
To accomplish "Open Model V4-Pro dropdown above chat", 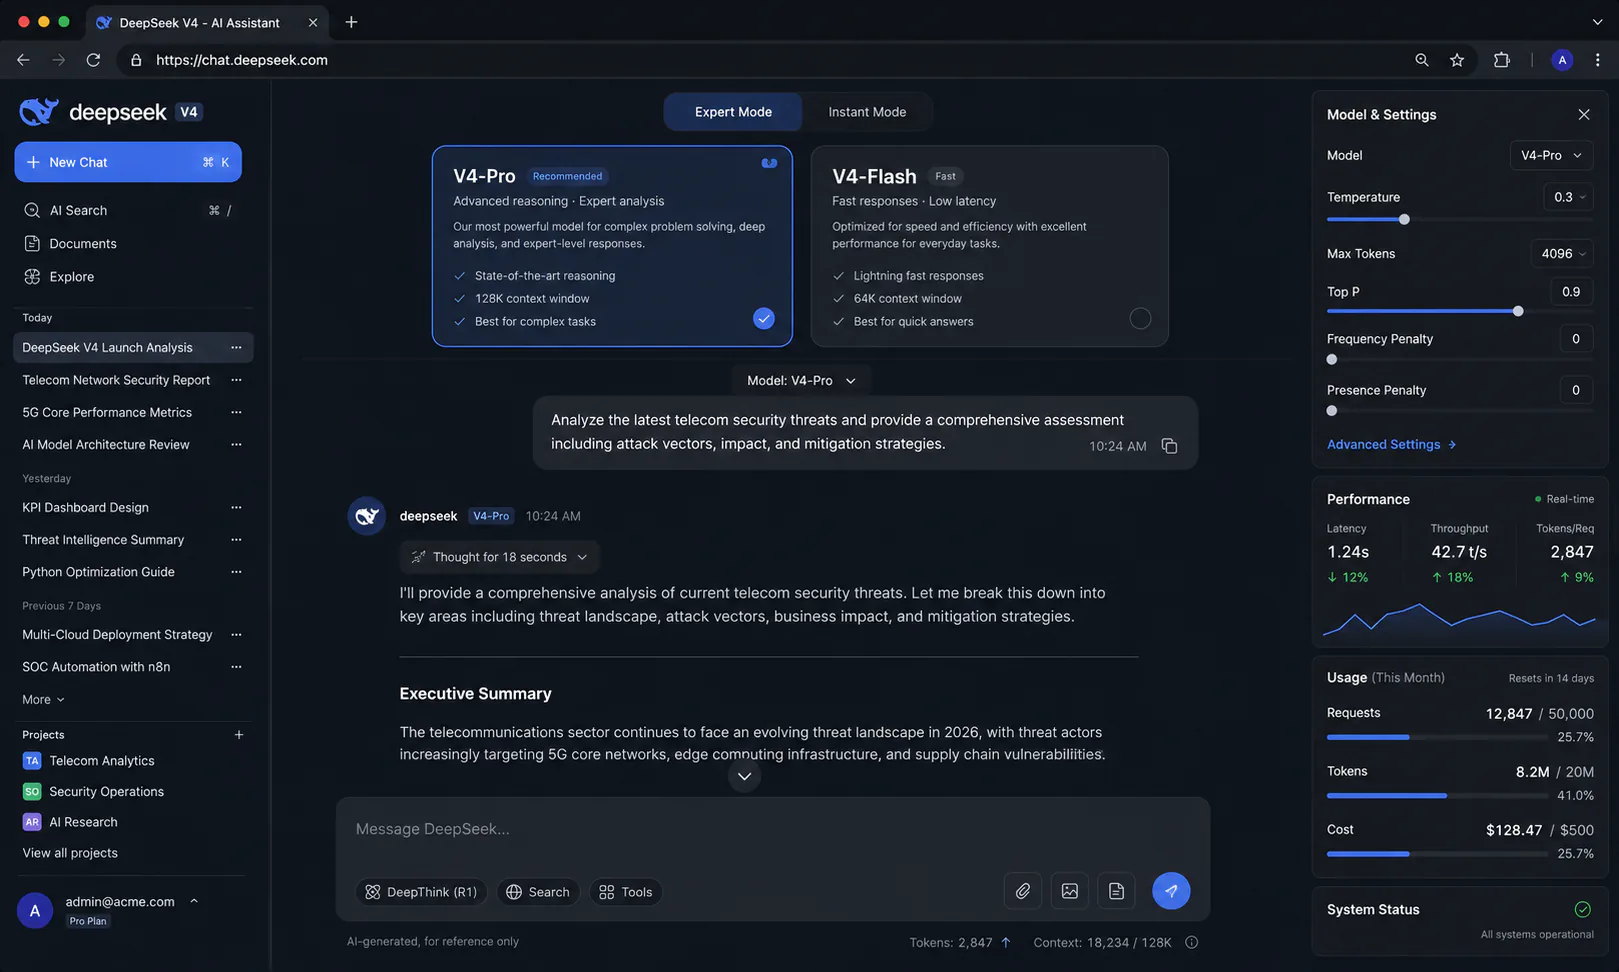I will (x=801, y=380).
